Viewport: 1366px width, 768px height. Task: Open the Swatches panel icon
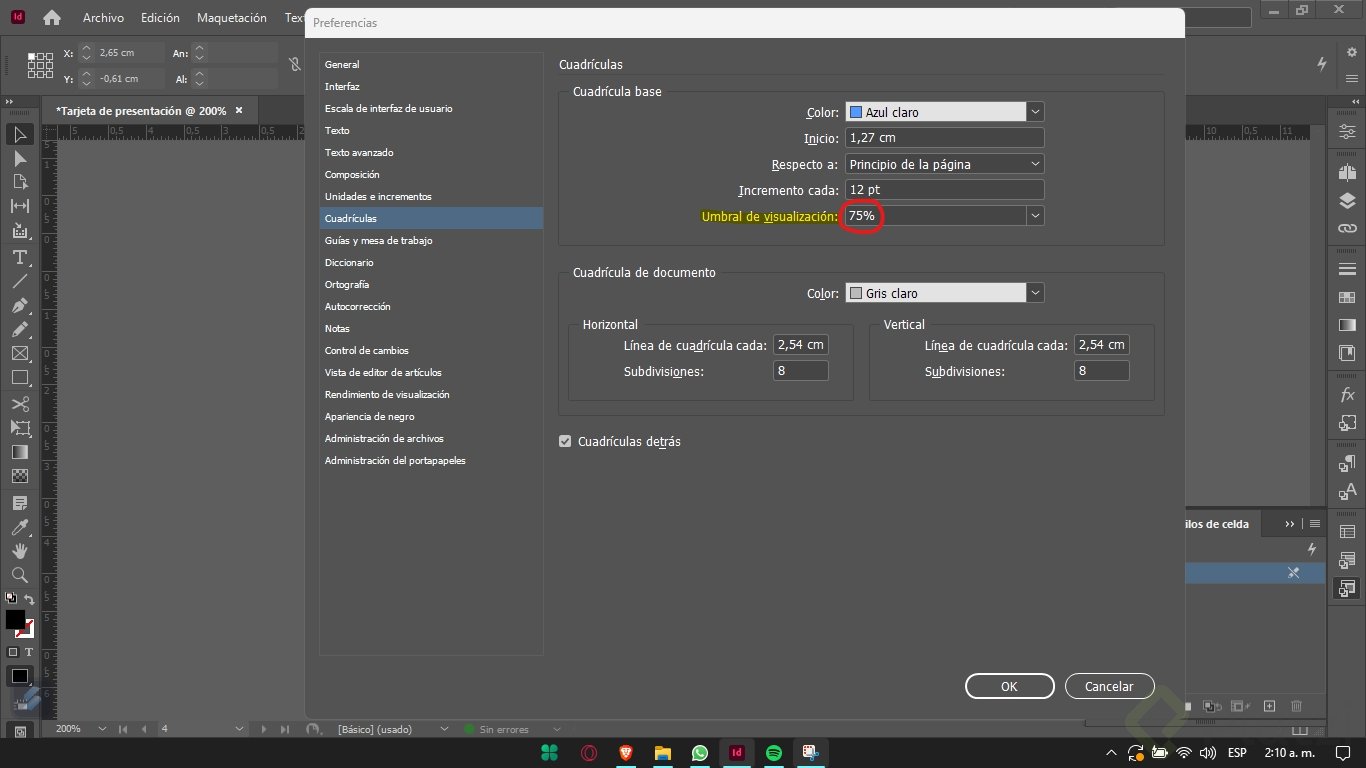(1347, 297)
